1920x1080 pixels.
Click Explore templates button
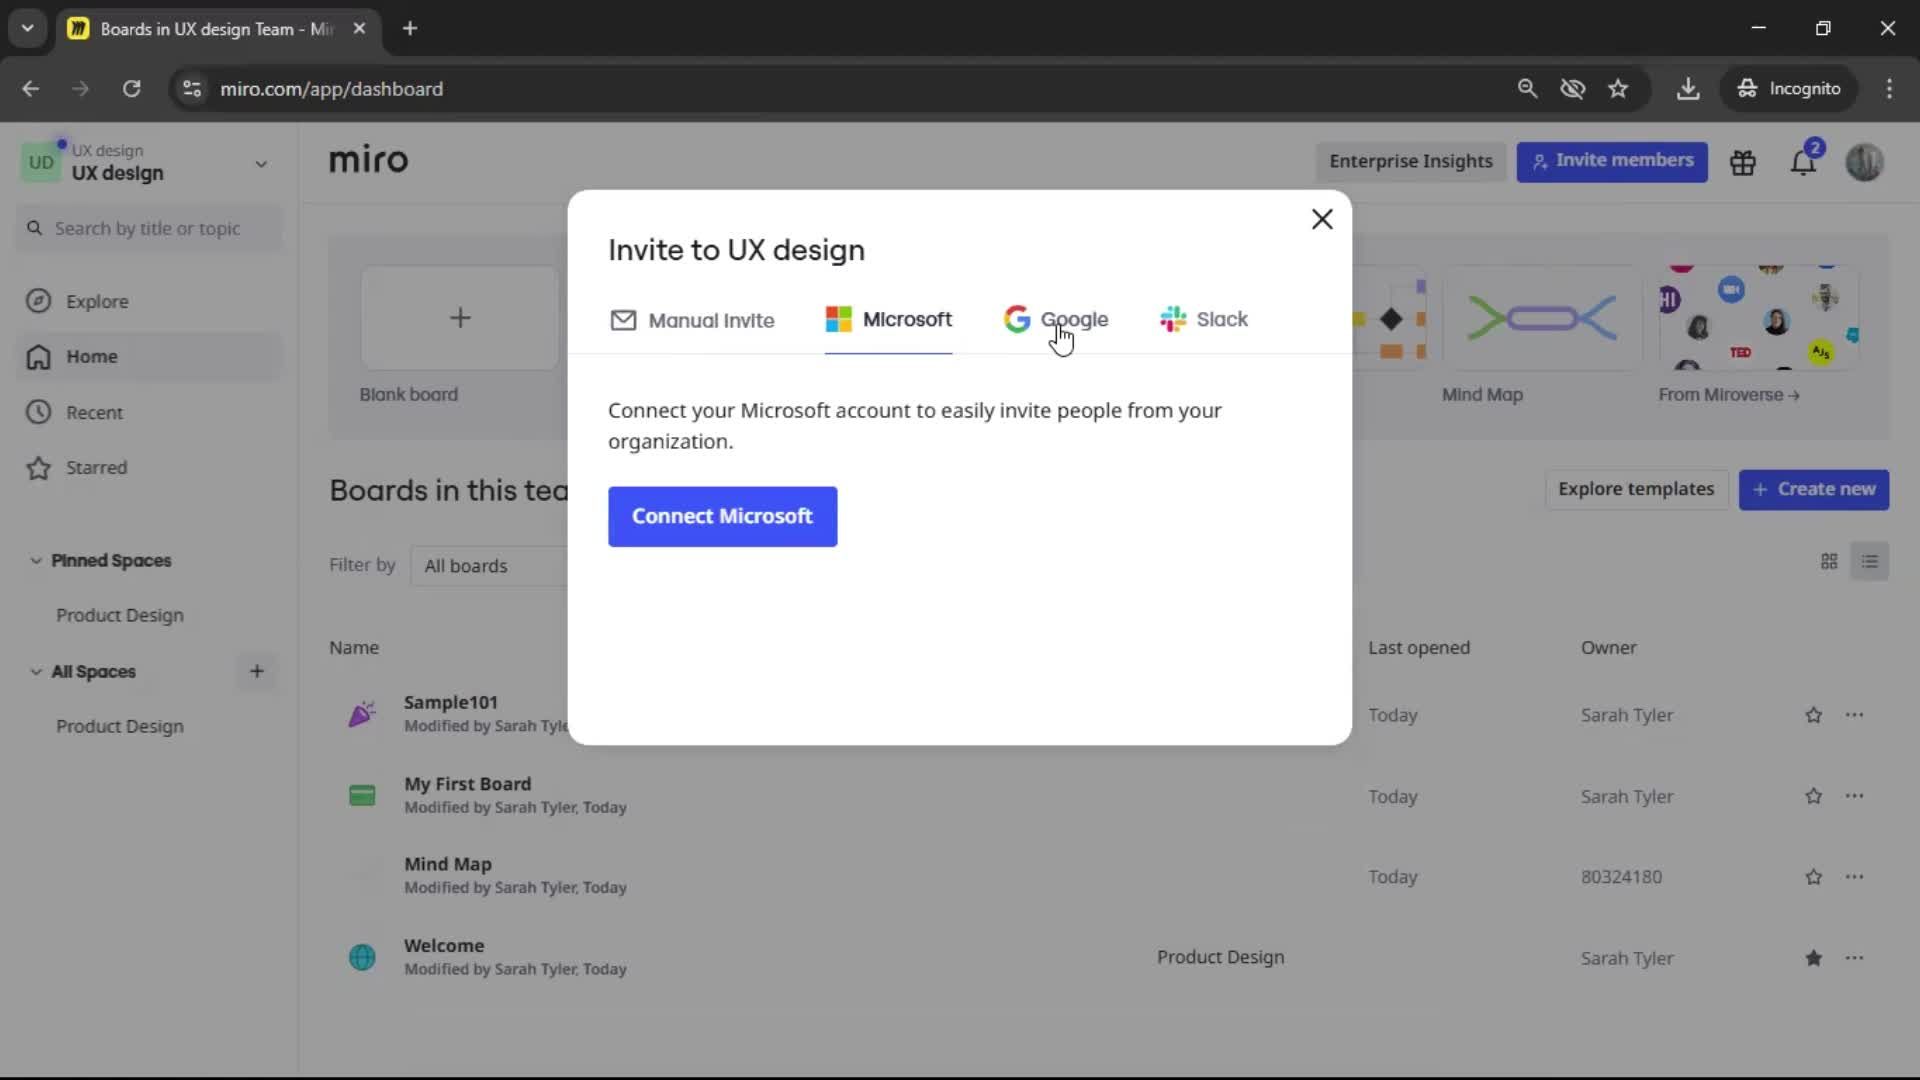(1636, 490)
